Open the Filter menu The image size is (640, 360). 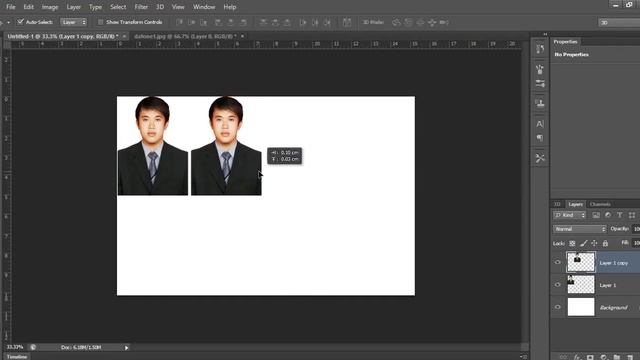141,7
